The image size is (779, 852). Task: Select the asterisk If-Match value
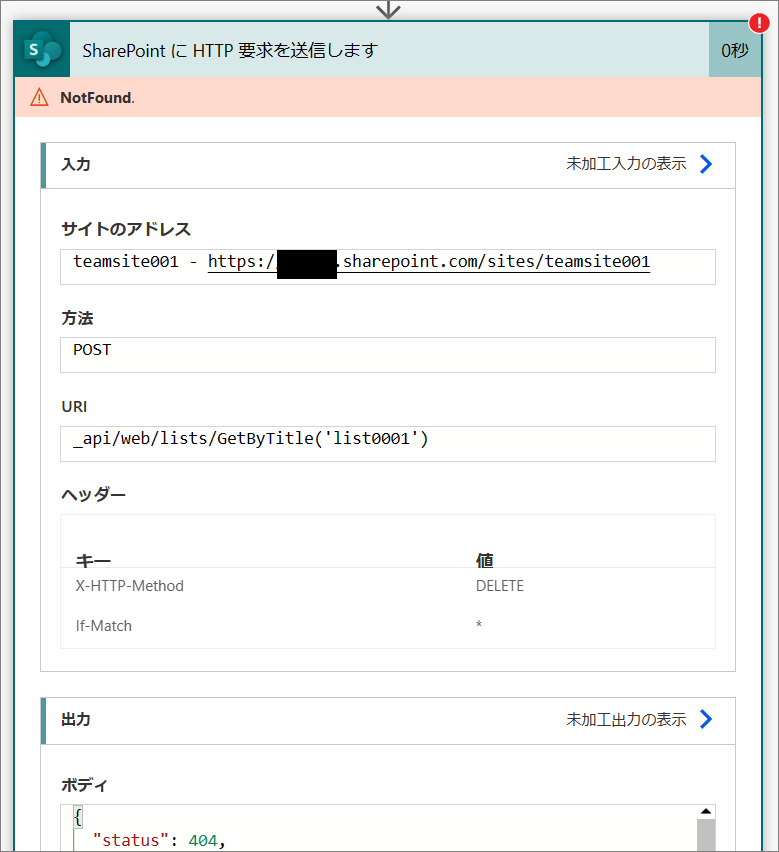[479, 624]
